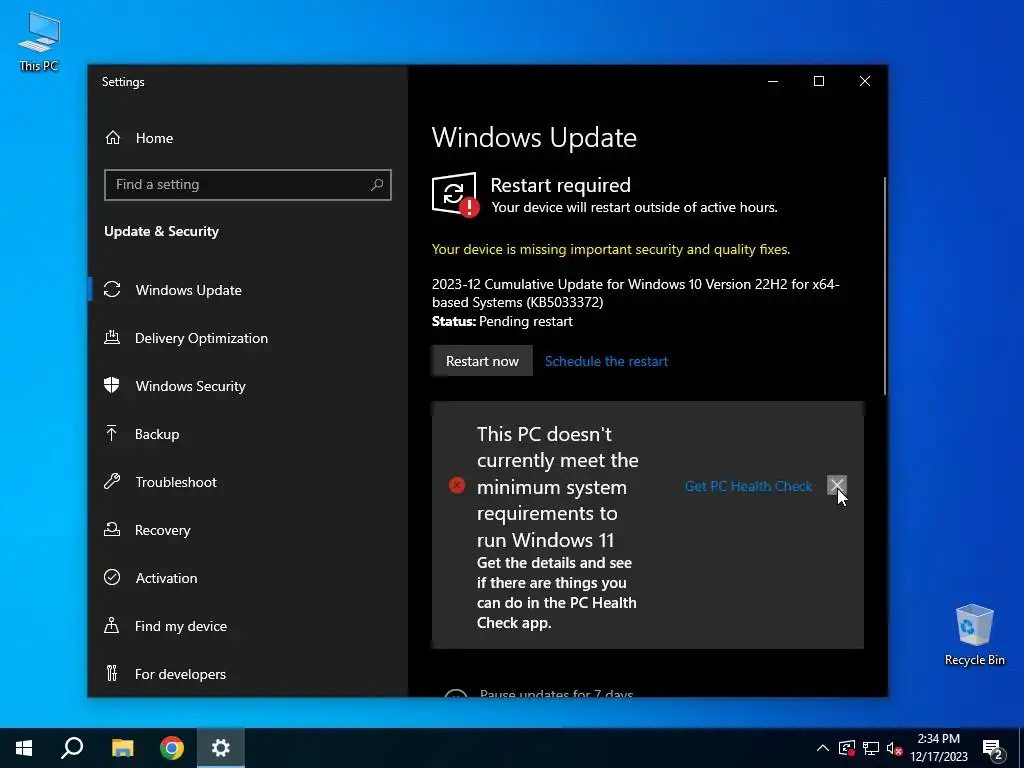Image resolution: width=1024 pixels, height=768 pixels.
Task: Select Windows Update in the sidebar
Action: [x=189, y=290]
